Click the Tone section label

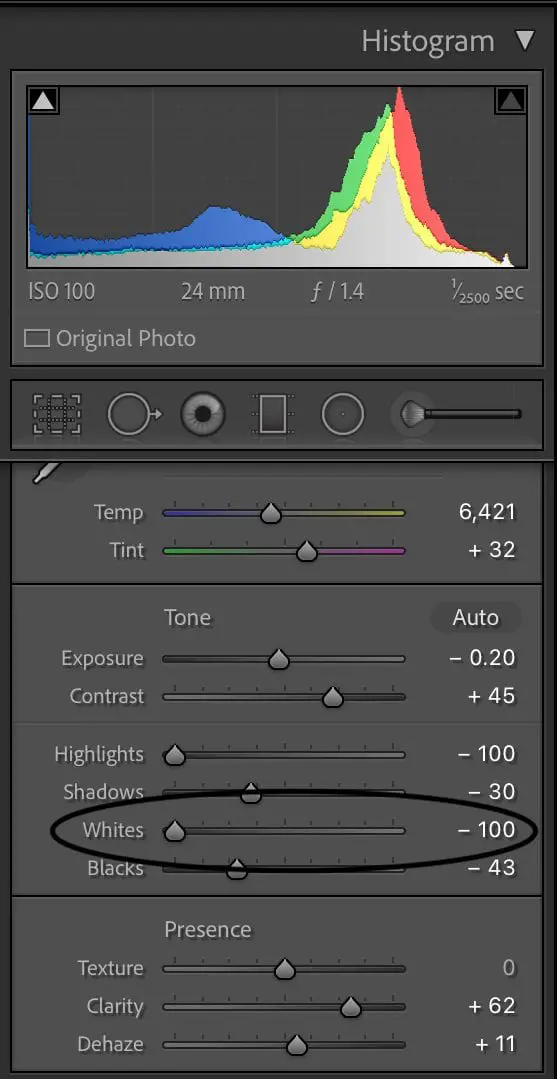pyautogui.click(x=187, y=617)
